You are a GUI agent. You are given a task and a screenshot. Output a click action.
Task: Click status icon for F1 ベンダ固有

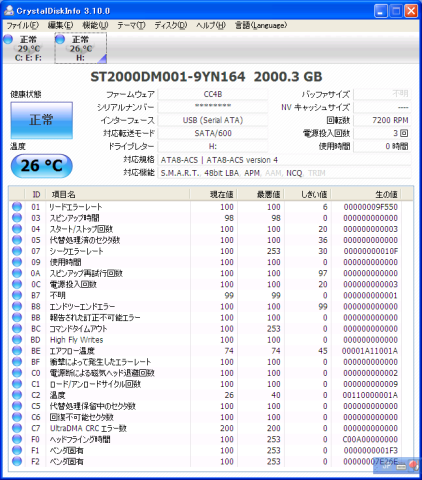pyautogui.click(x=17, y=450)
